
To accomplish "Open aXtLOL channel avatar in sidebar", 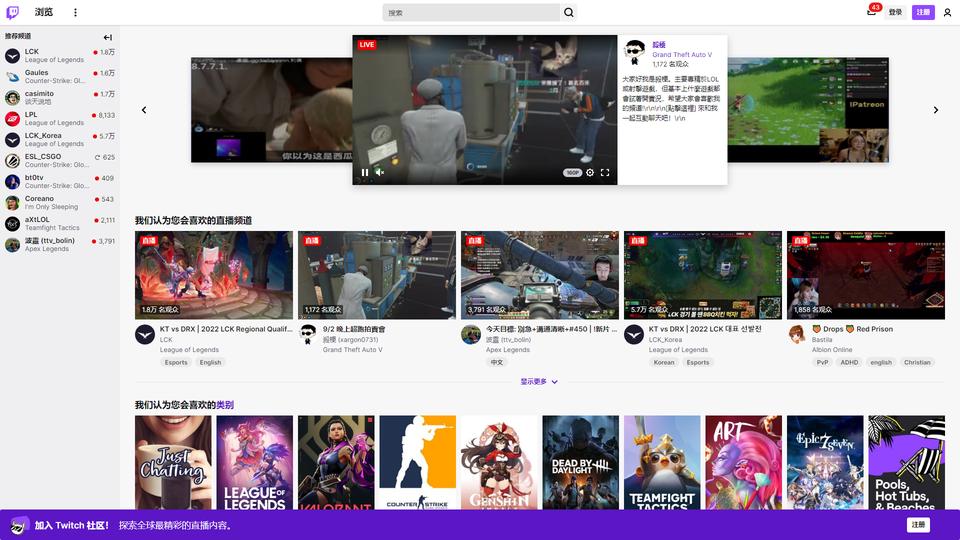I will pos(12,223).
